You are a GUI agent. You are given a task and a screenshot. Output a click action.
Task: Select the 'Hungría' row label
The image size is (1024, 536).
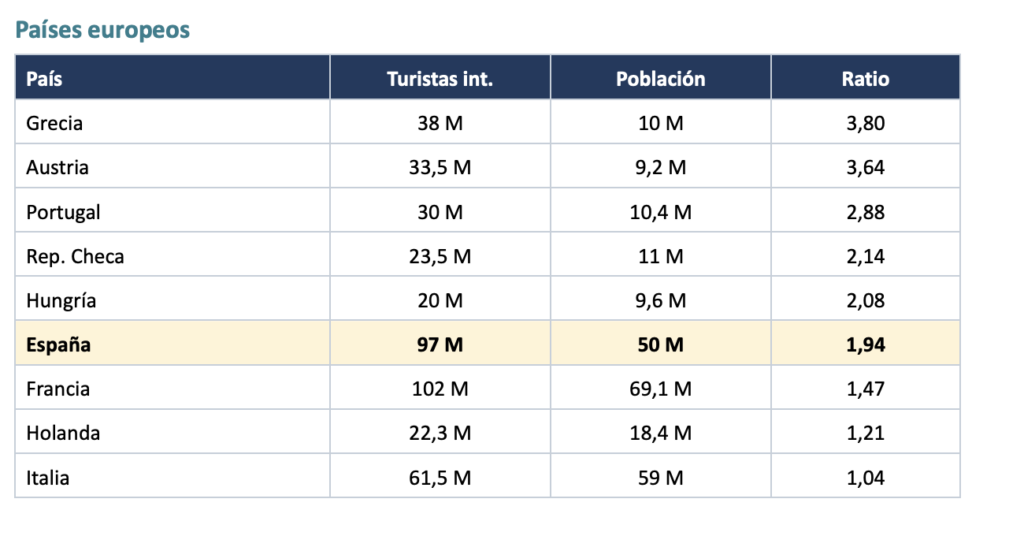click(x=172, y=300)
